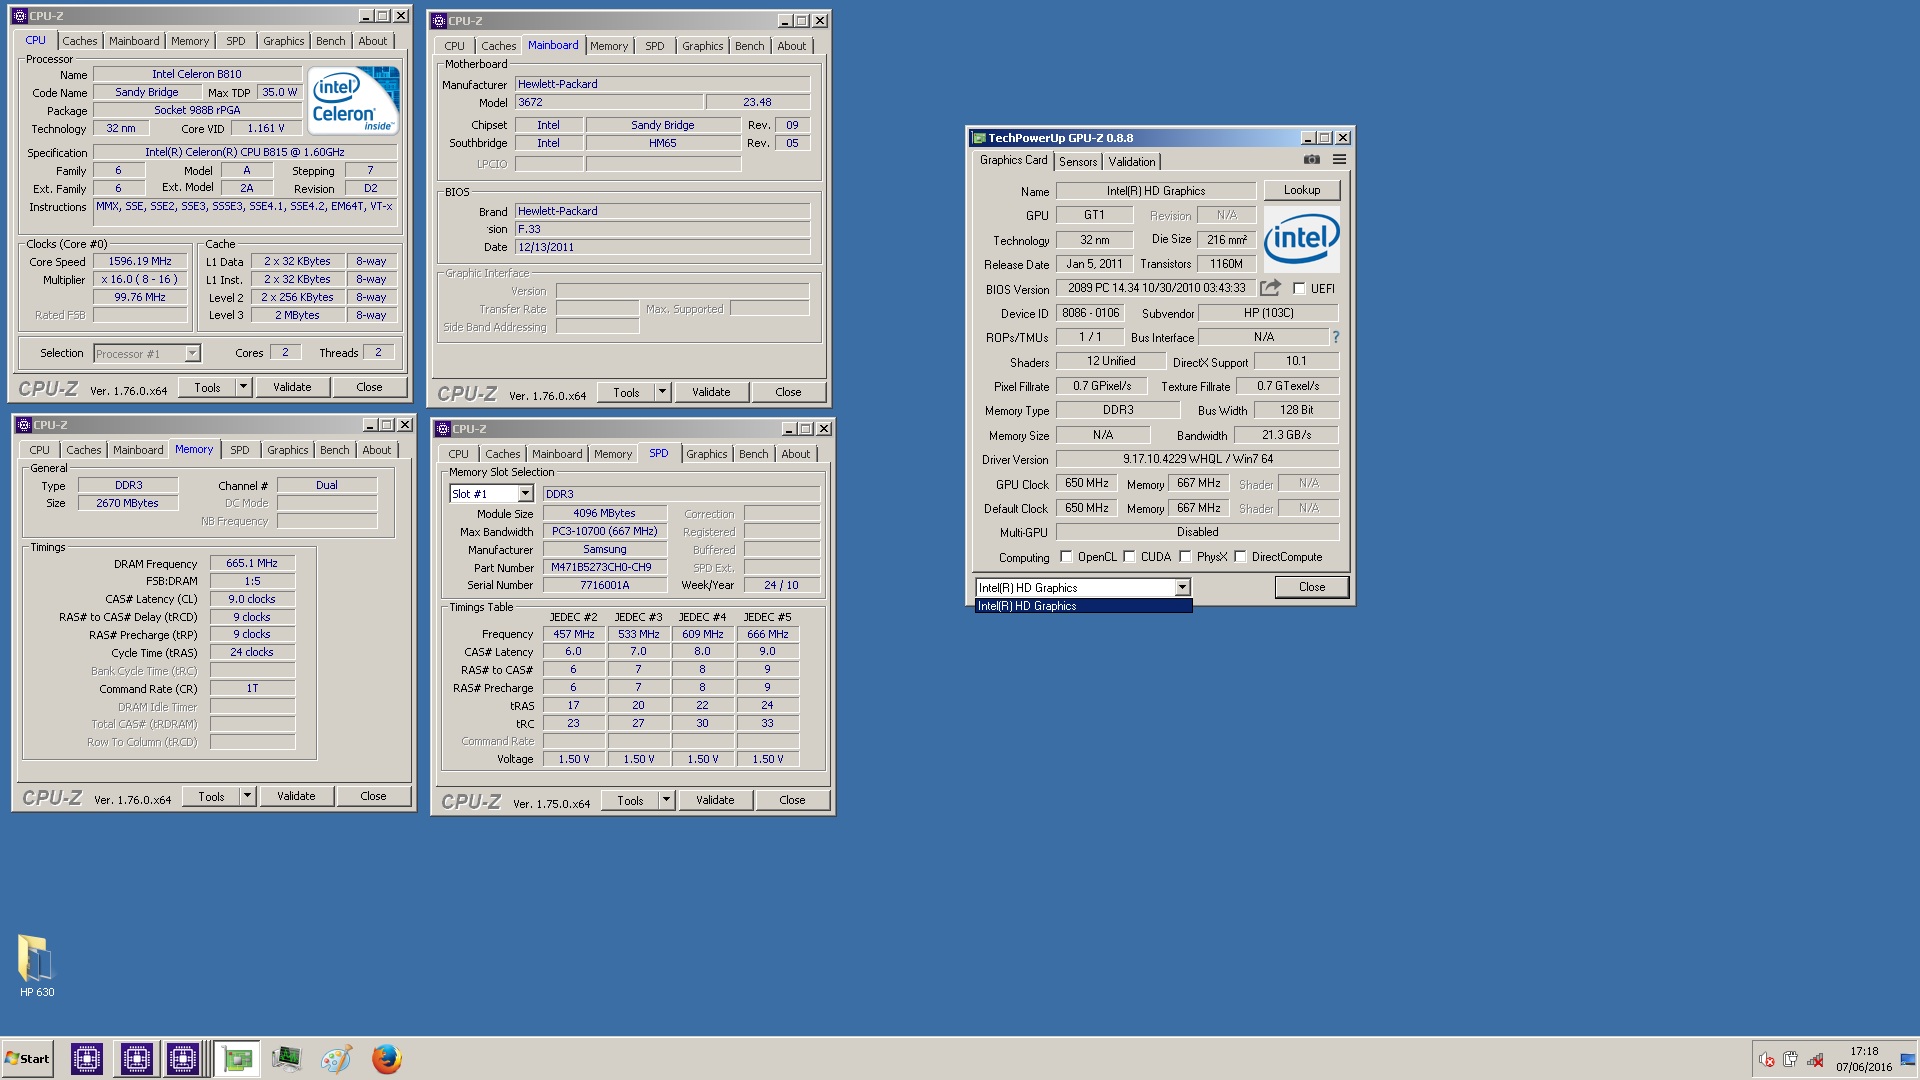Launch Firefox from the taskbar
This screenshot has height=1080, width=1920.
386,1059
